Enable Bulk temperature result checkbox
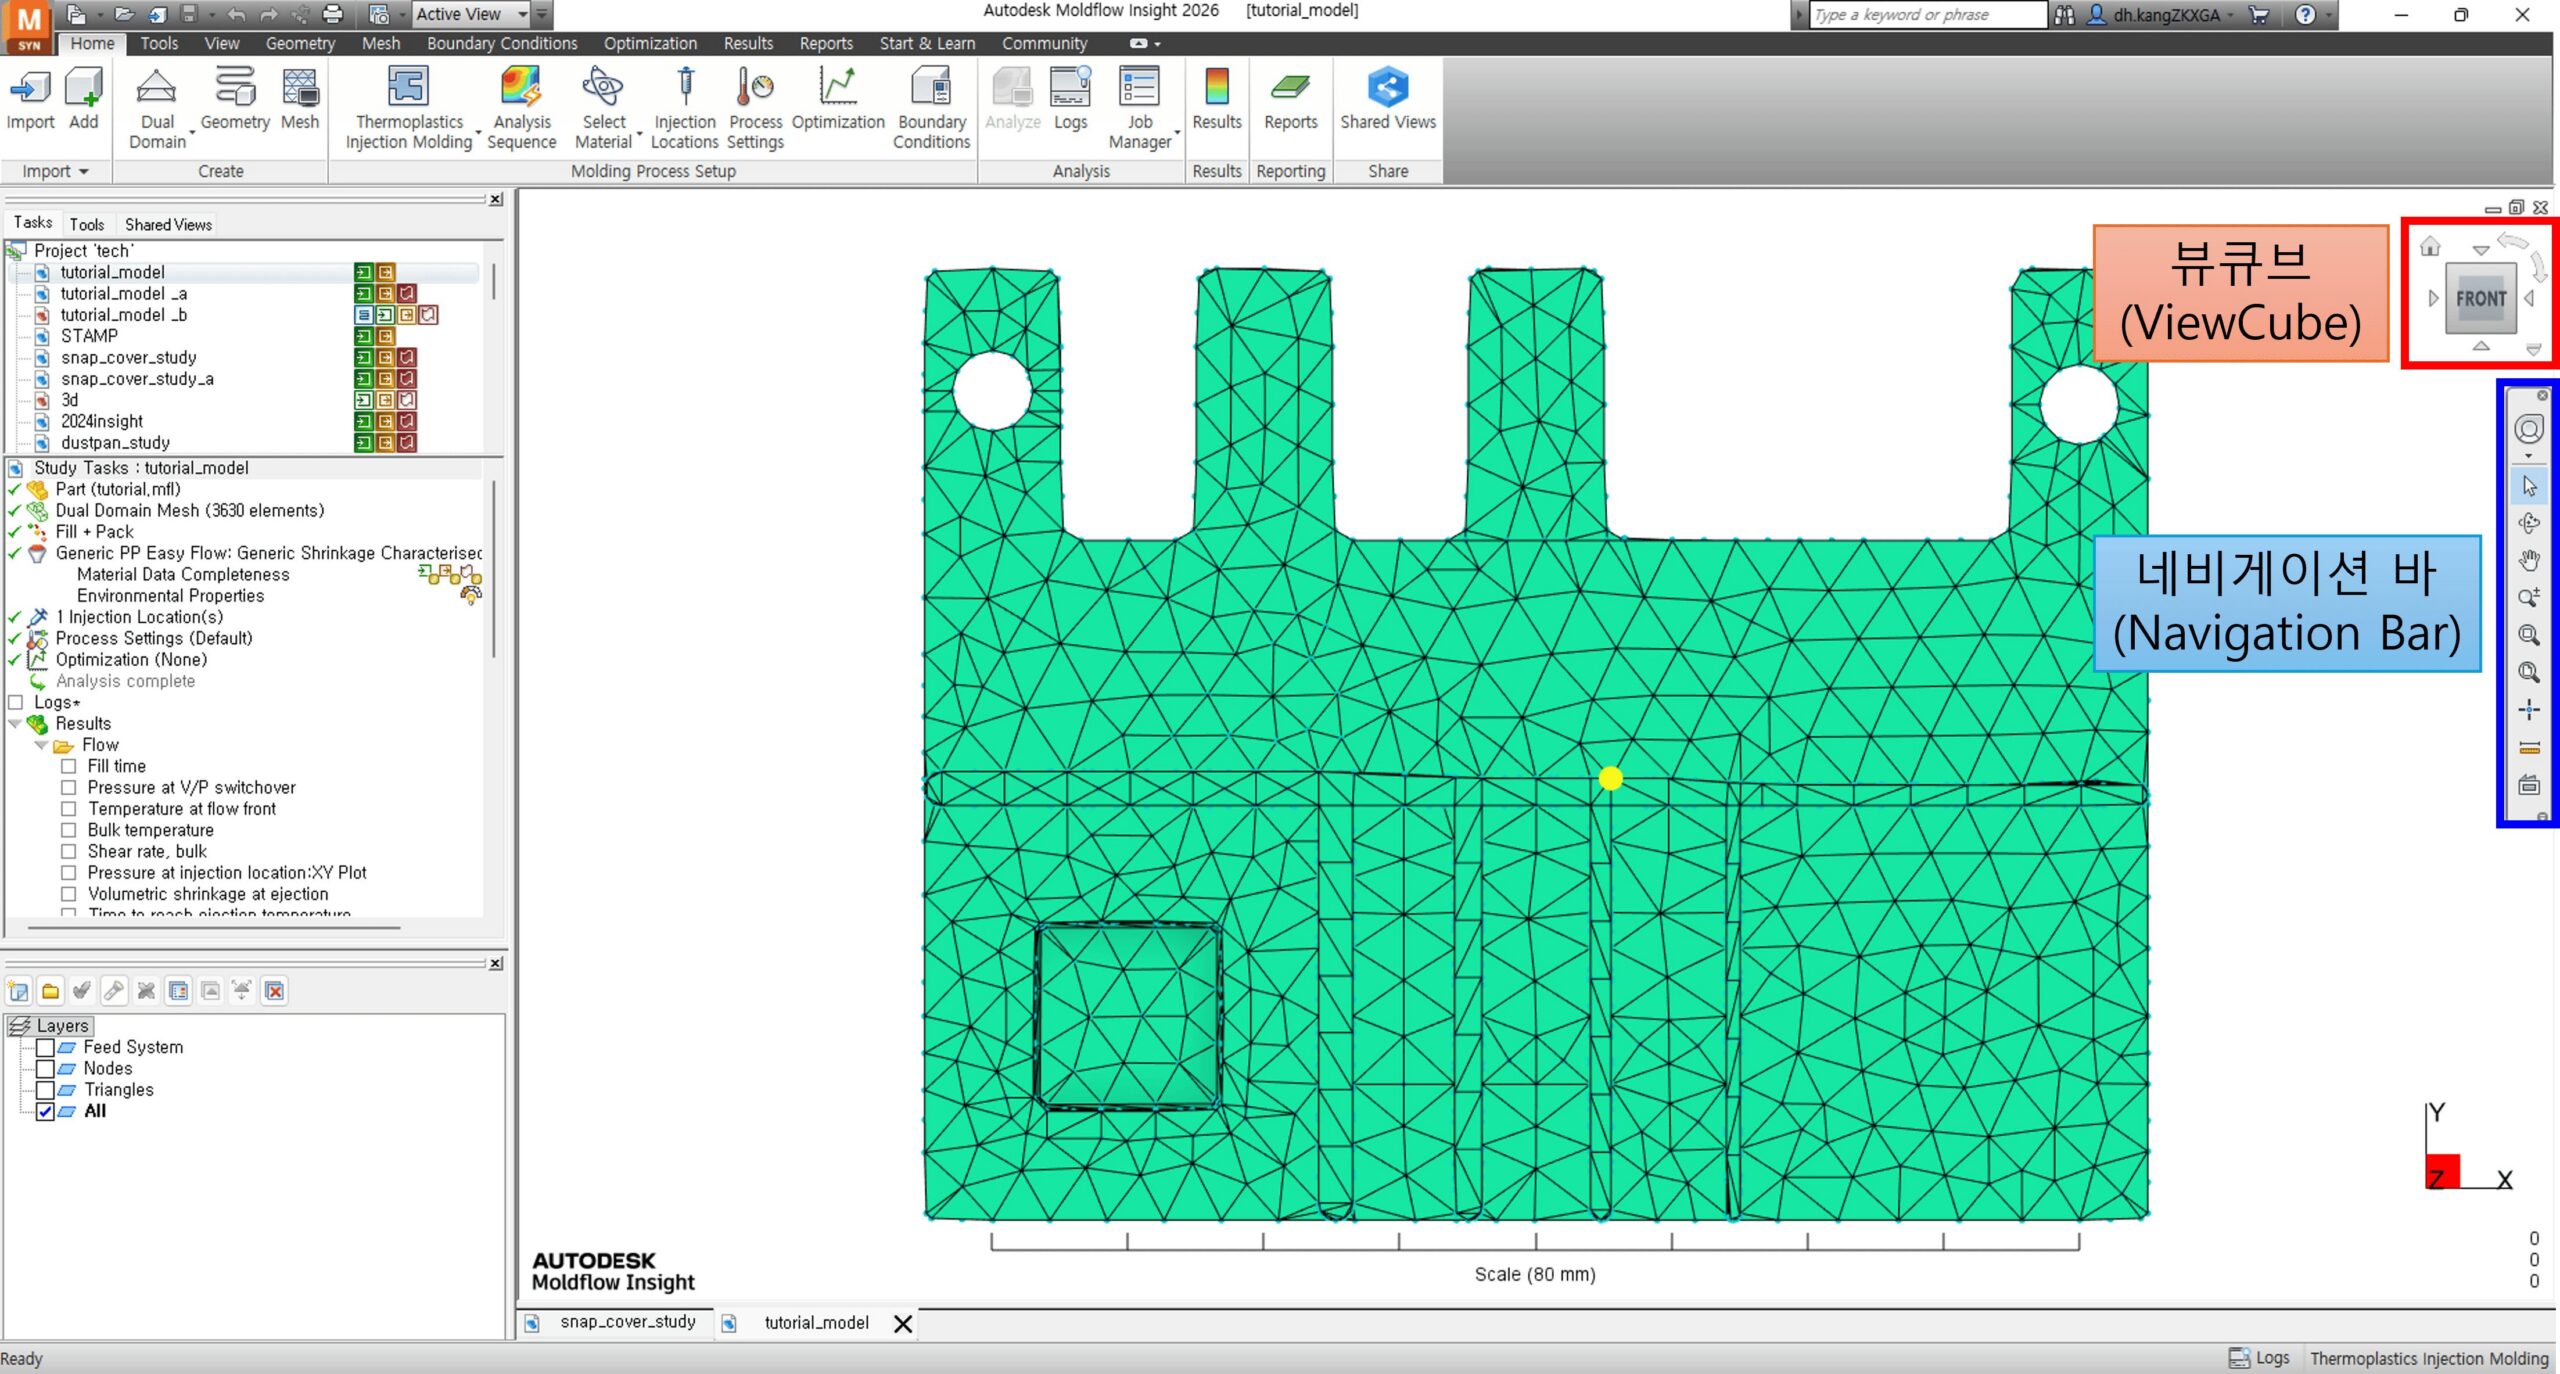 (69, 830)
